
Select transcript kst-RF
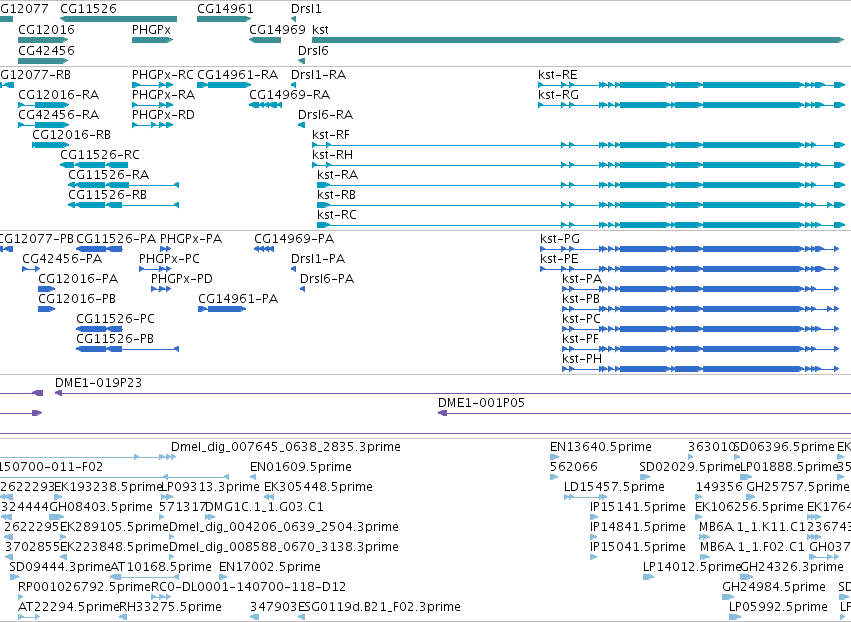(331, 135)
